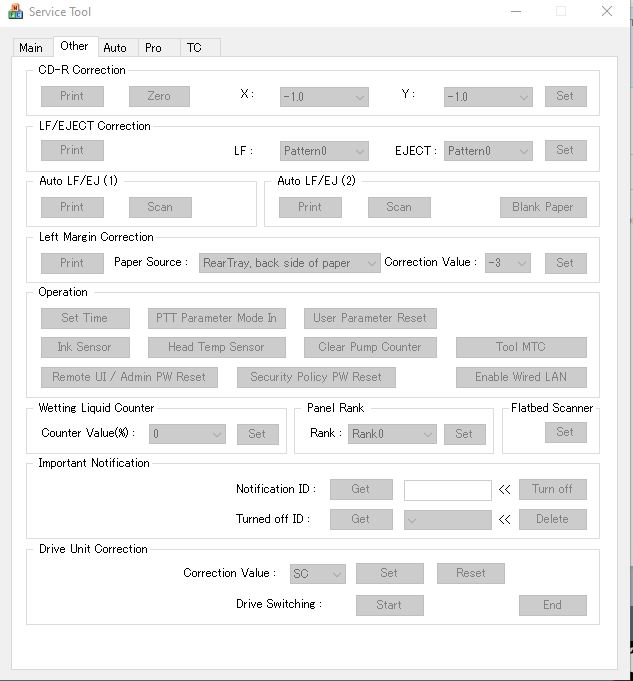Switch to the Main tab
This screenshot has width=633, height=681.
click(31, 48)
